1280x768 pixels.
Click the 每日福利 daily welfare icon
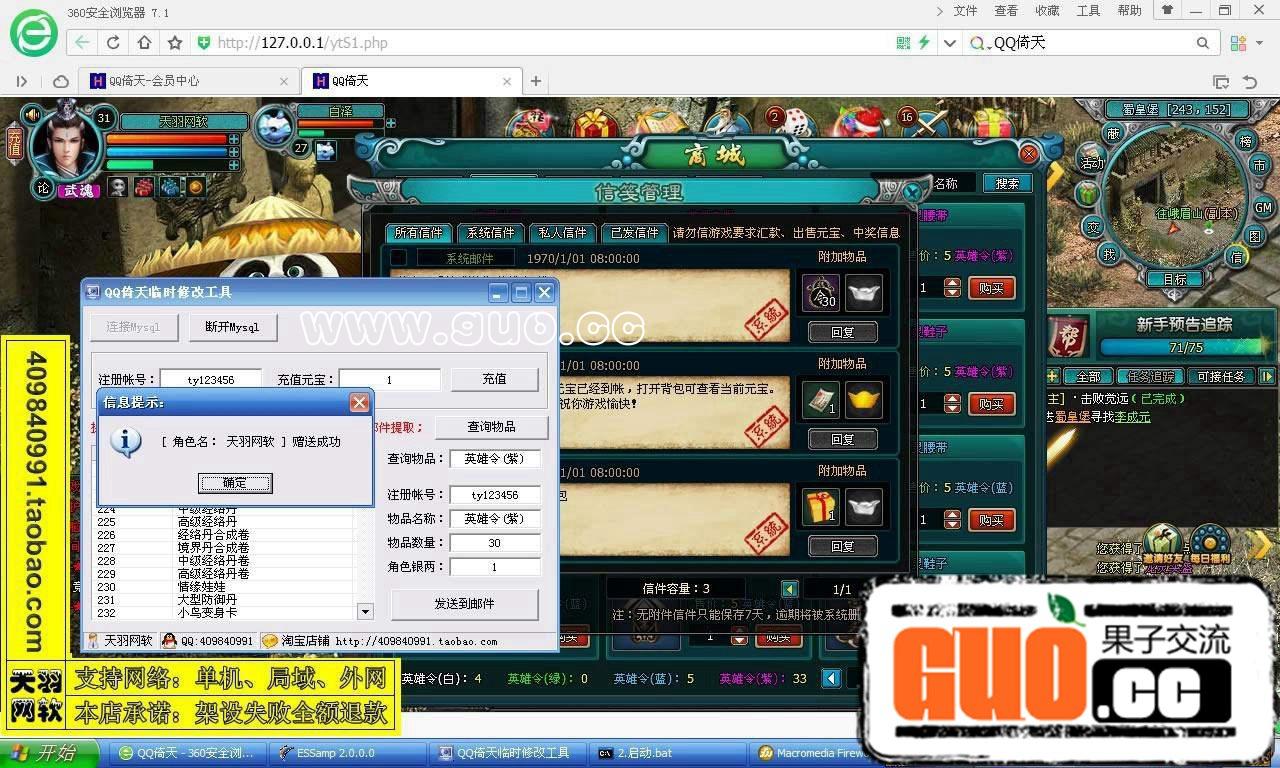pos(1210,545)
